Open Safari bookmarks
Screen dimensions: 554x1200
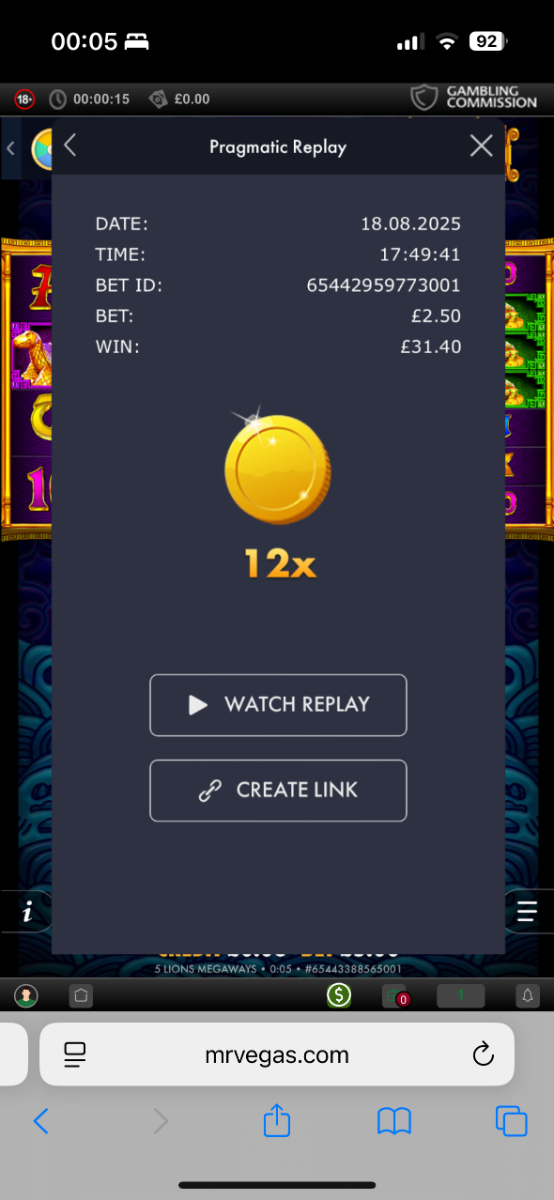[394, 1122]
